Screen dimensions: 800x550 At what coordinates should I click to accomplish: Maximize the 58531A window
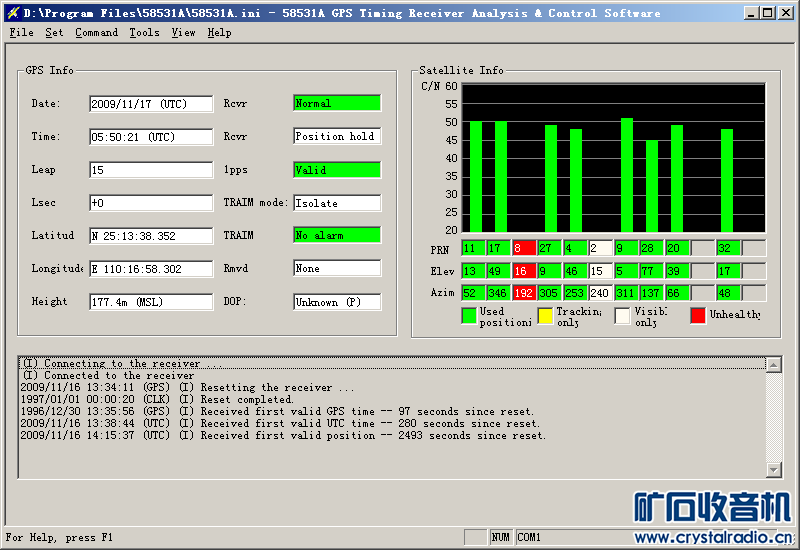tap(768, 13)
